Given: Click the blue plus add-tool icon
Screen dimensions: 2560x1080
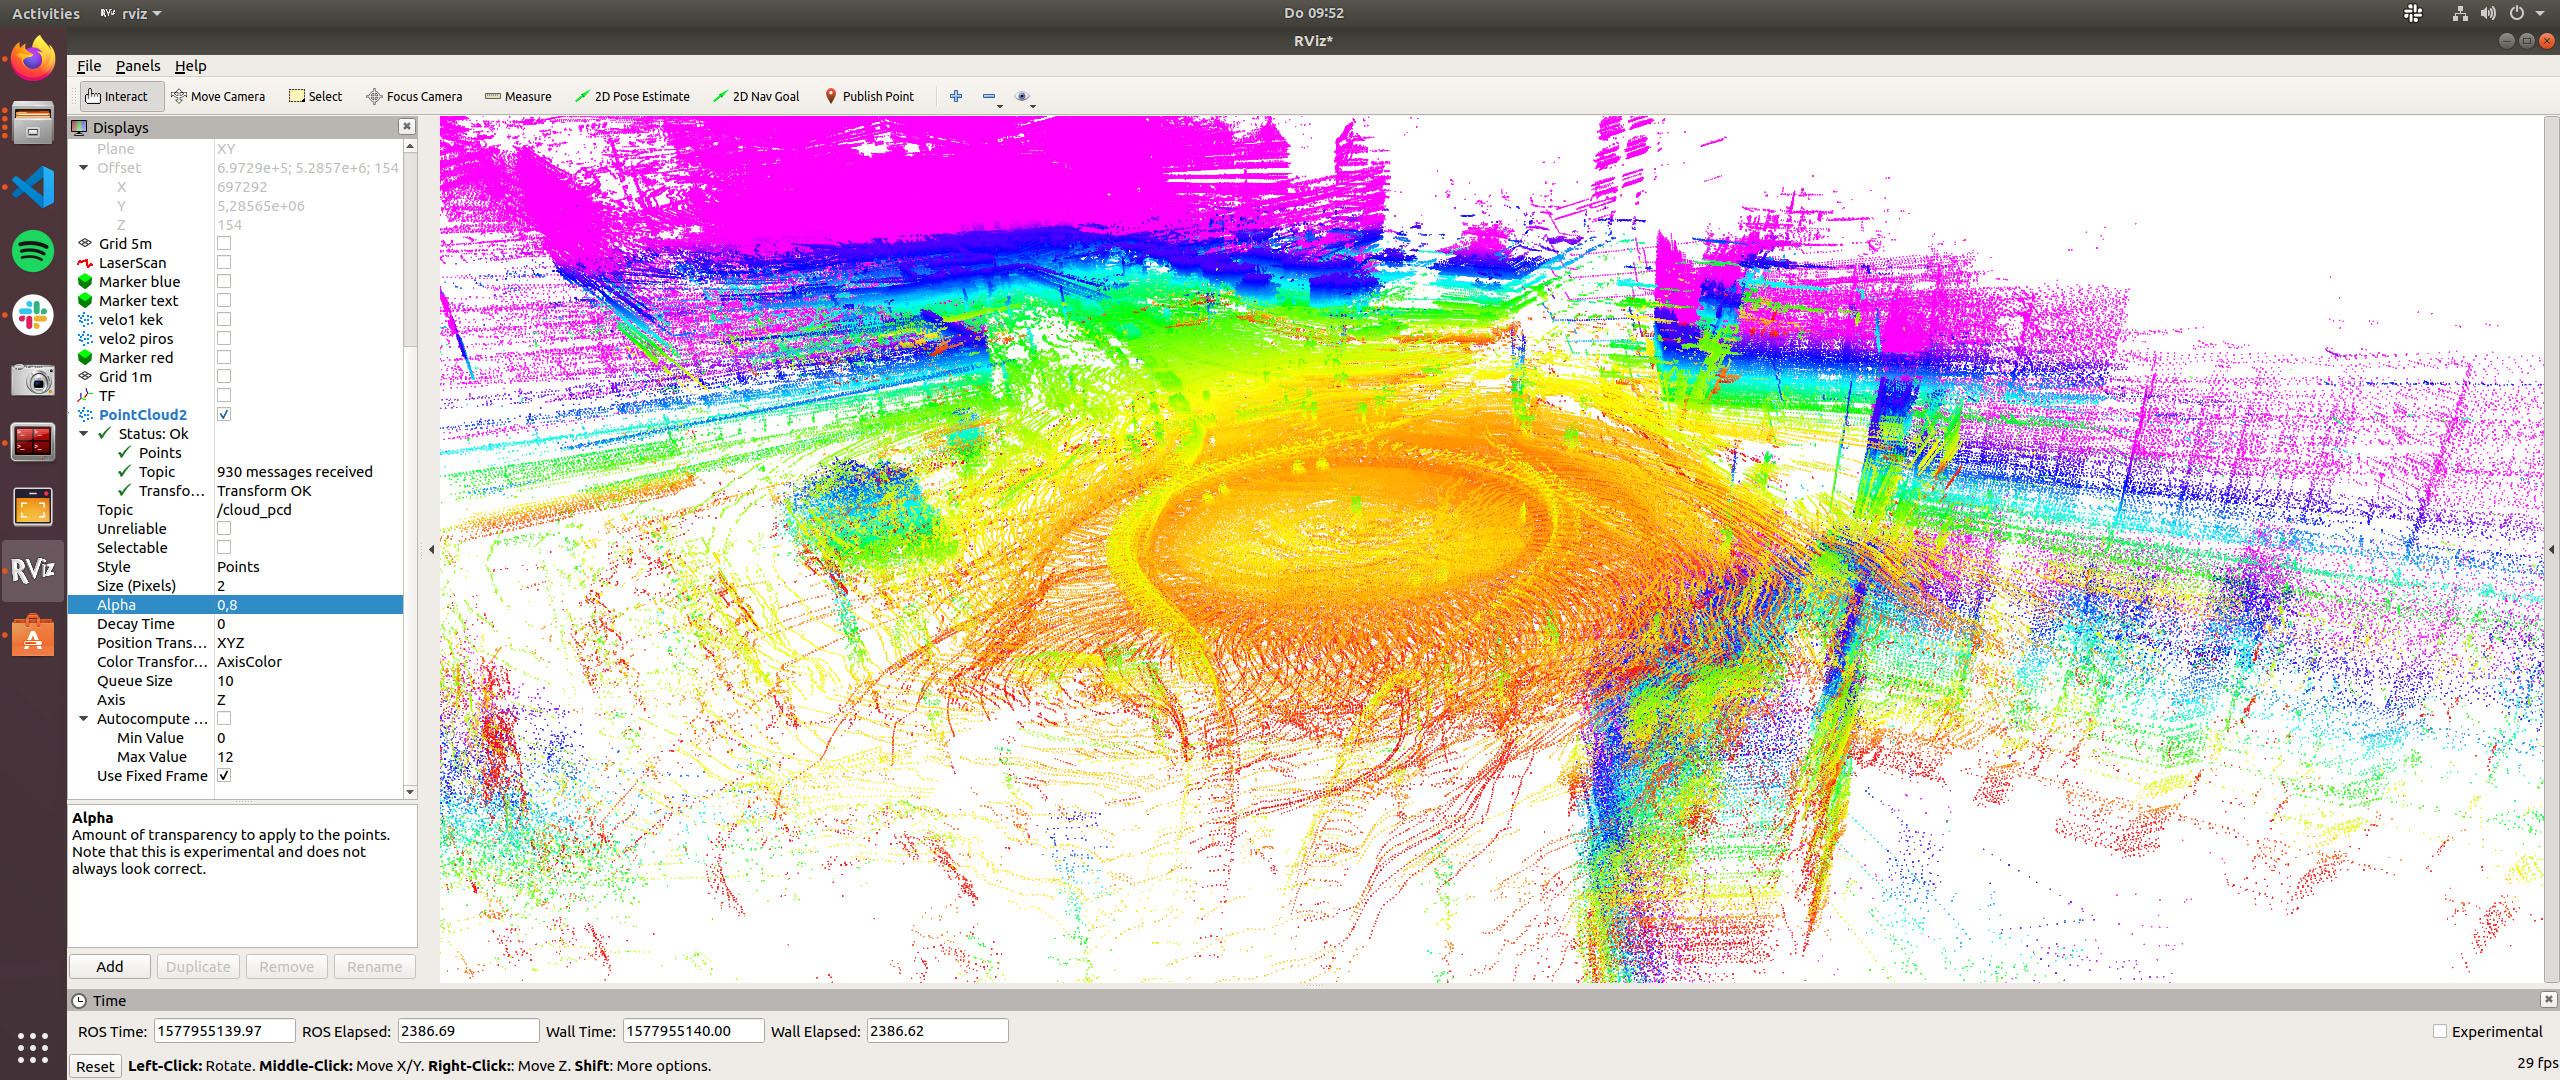Looking at the screenshot, I should [956, 96].
